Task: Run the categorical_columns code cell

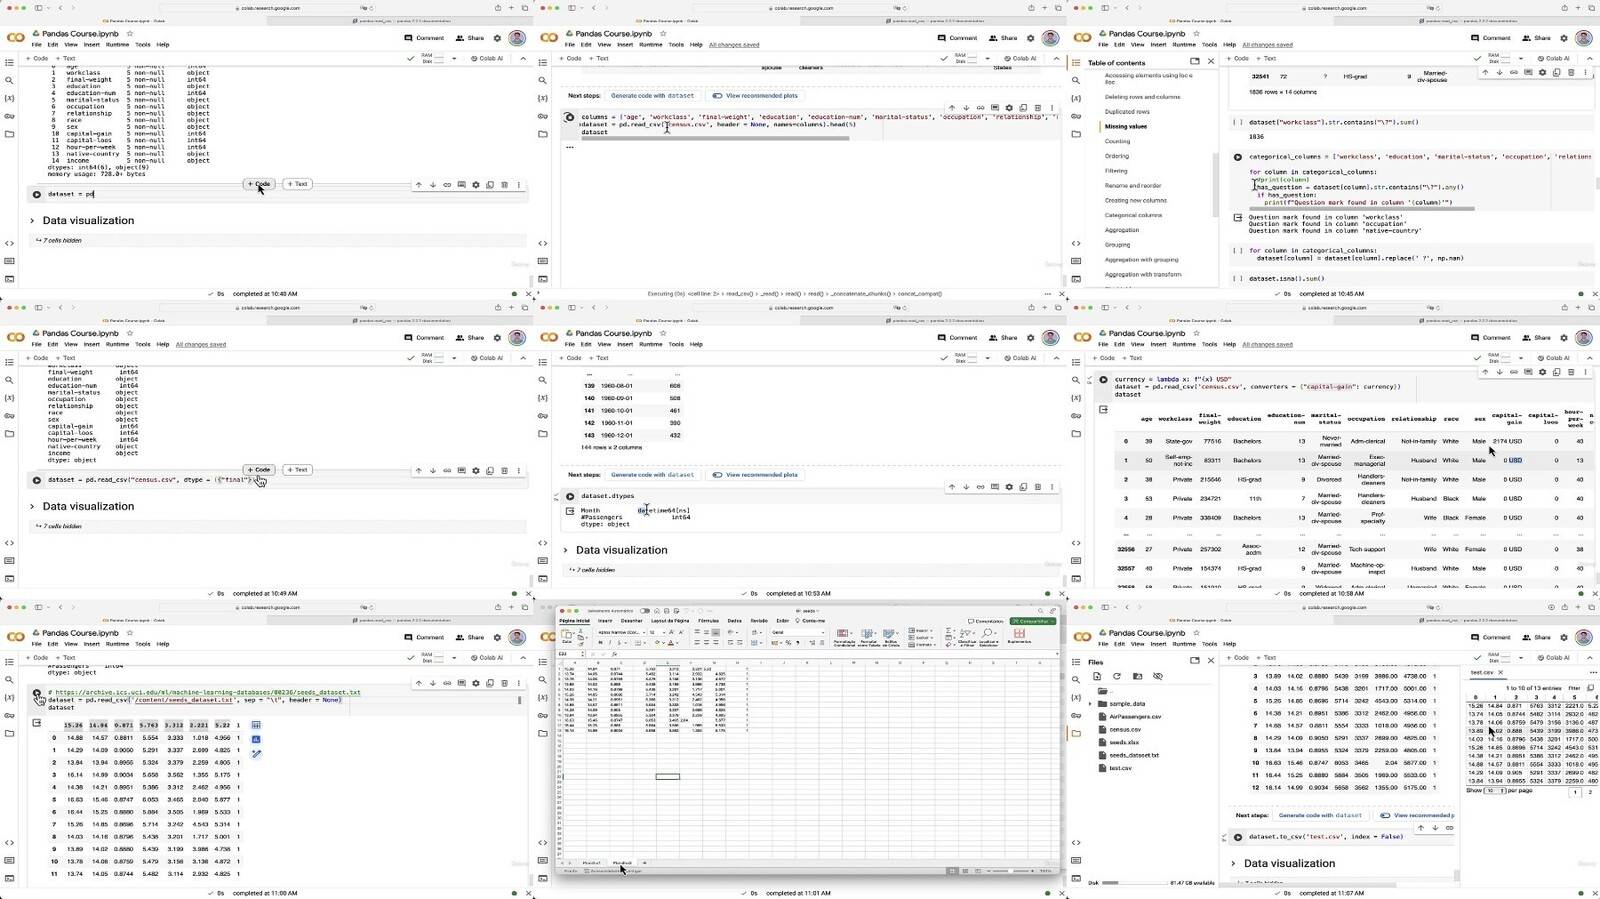Action: tap(1238, 157)
